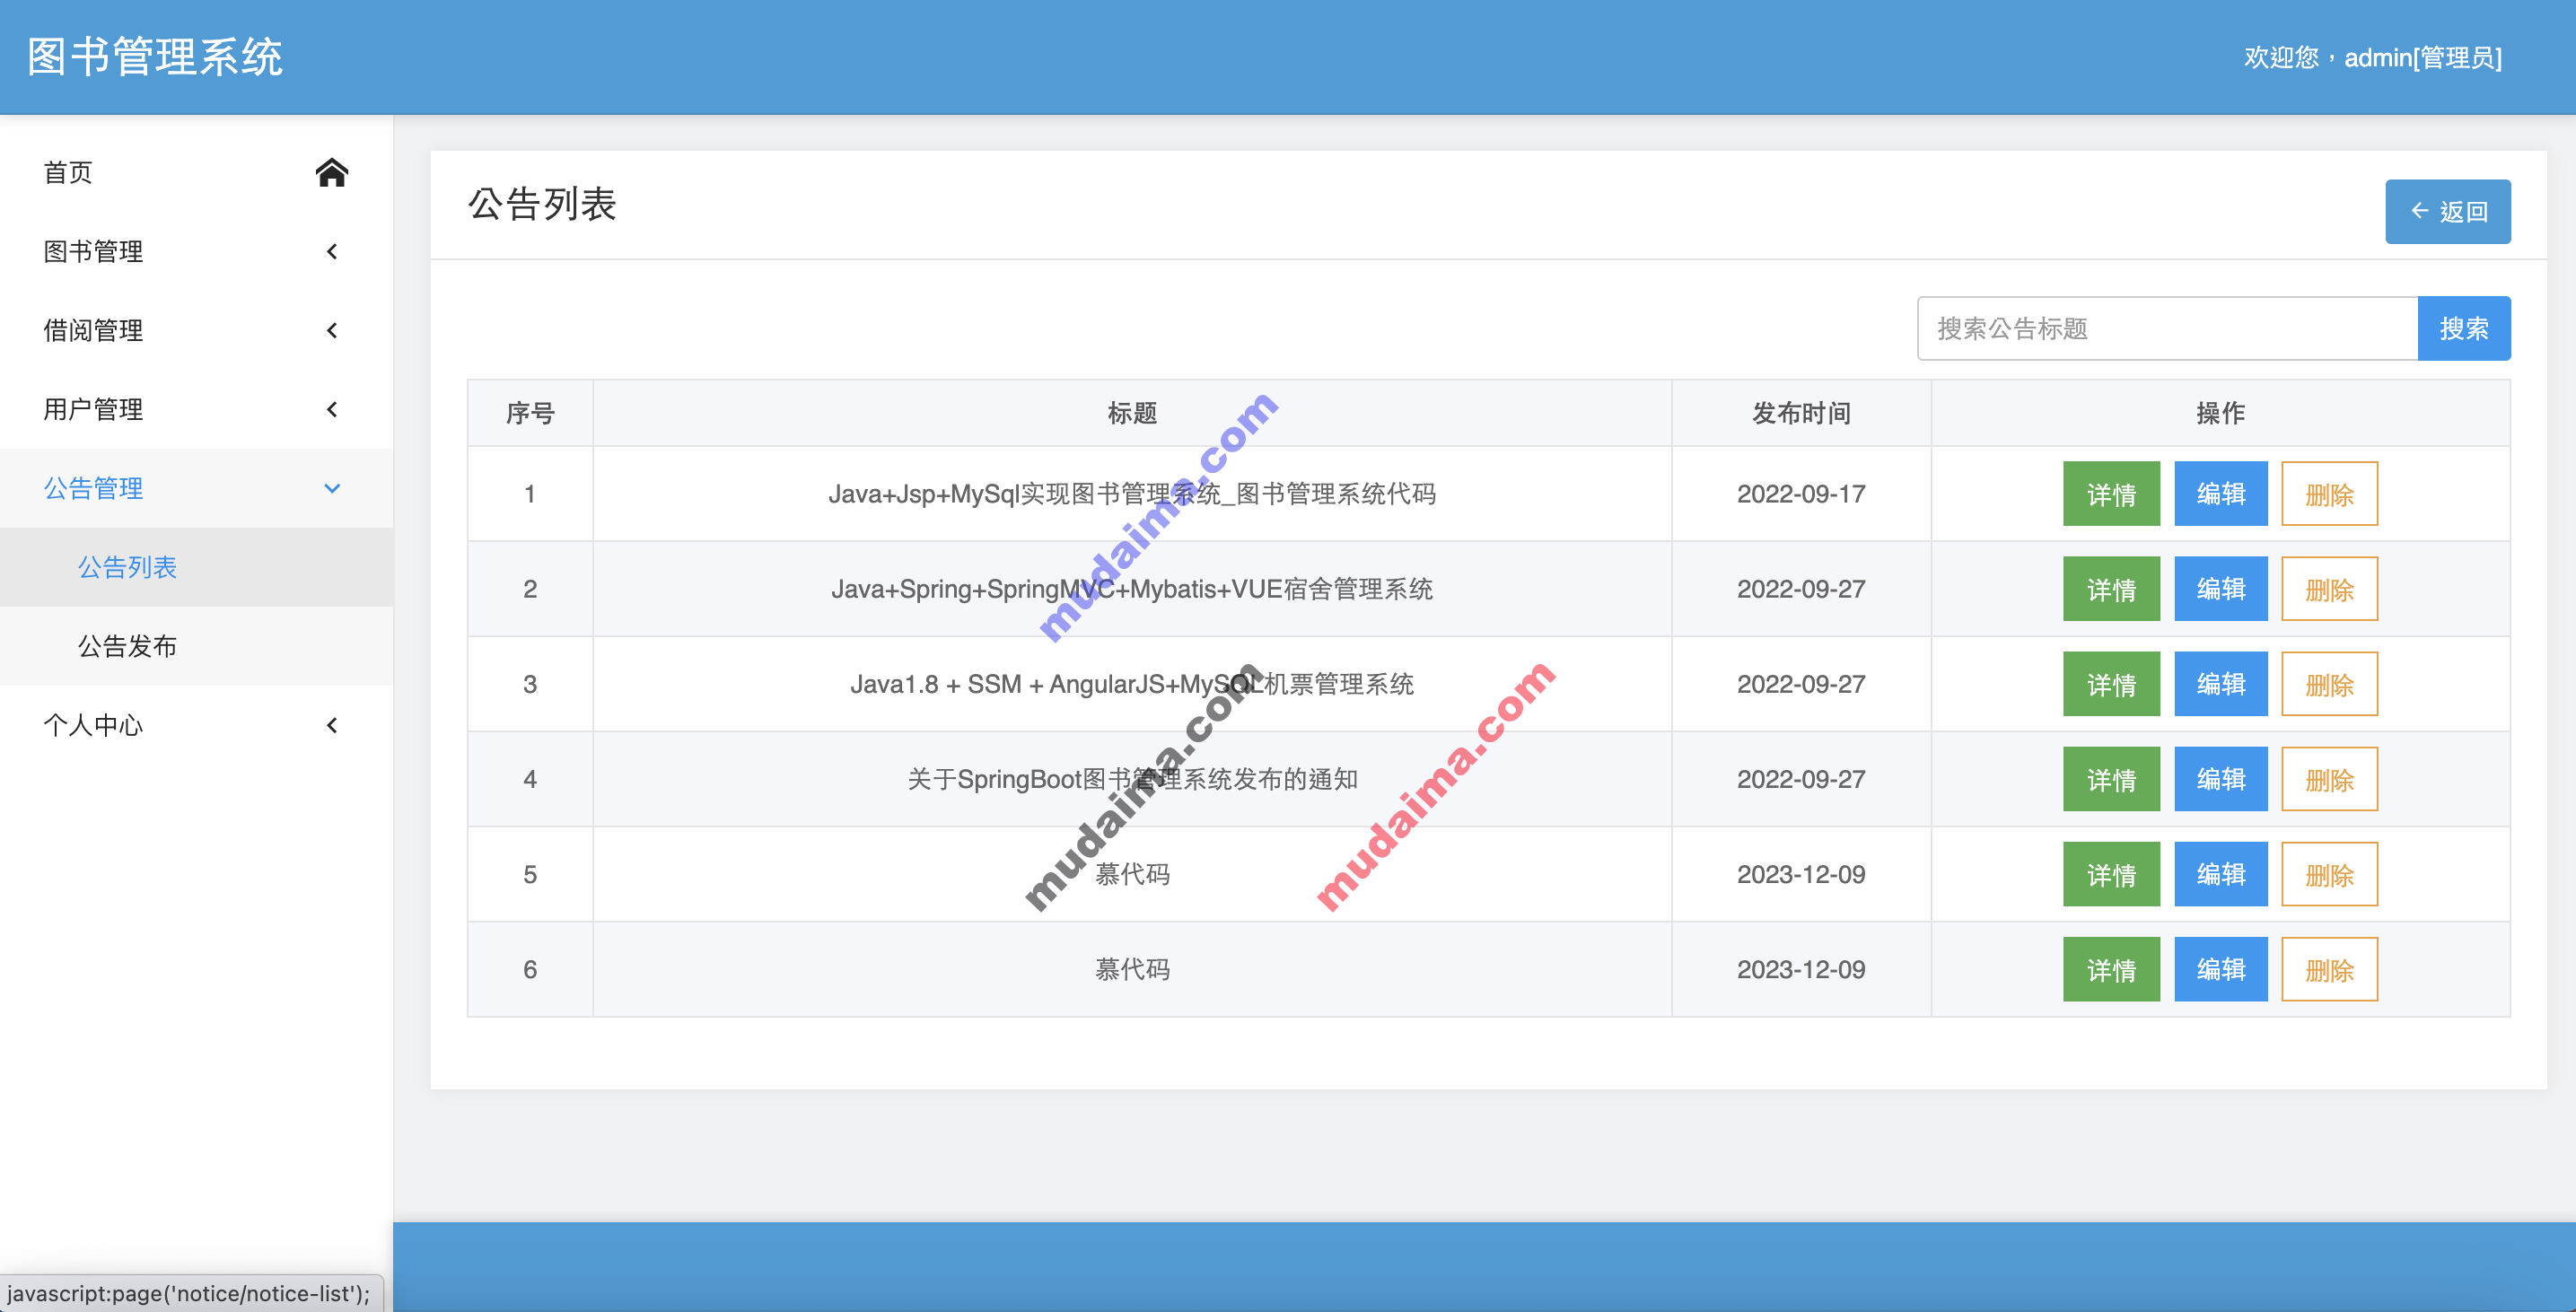Viewport: 2576px width, 1312px height.
Task: Open the 用户管理 menu label
Action: pyautogui.click(x=93, y=409)
